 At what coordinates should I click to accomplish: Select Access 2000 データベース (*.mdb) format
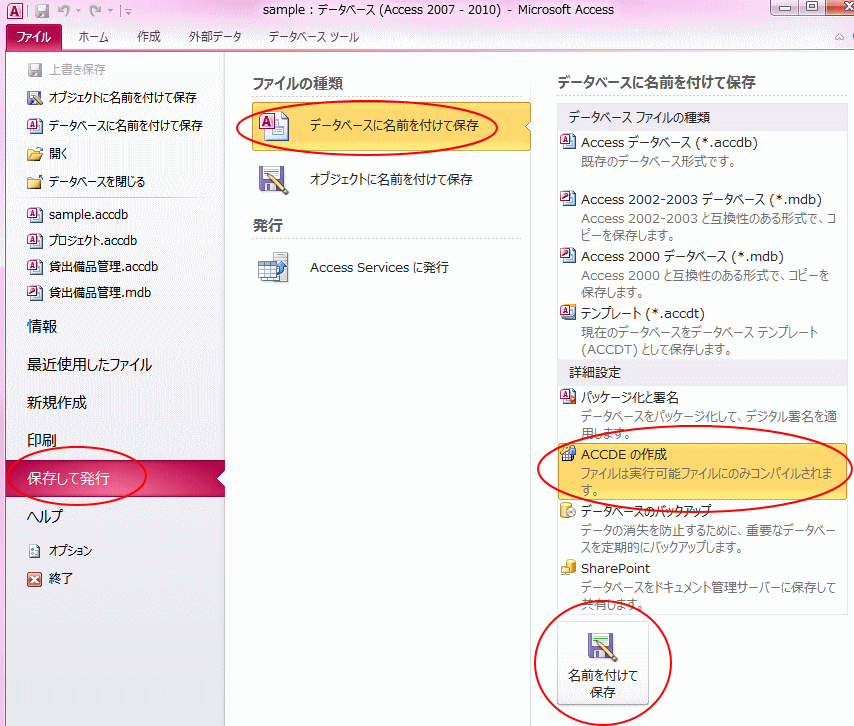click(x=702, y=274)
